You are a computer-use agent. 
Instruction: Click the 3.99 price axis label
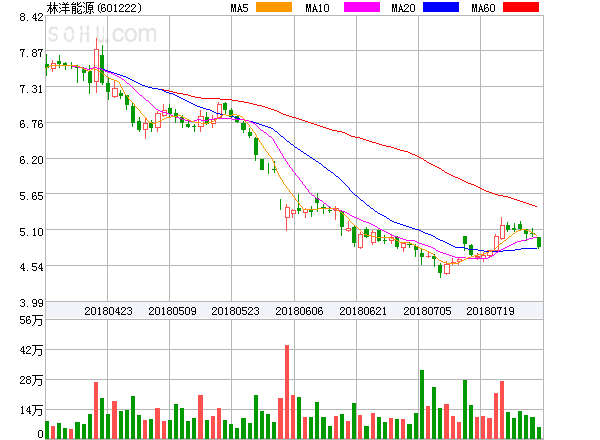pyautogui.click(x=31, y=303)
